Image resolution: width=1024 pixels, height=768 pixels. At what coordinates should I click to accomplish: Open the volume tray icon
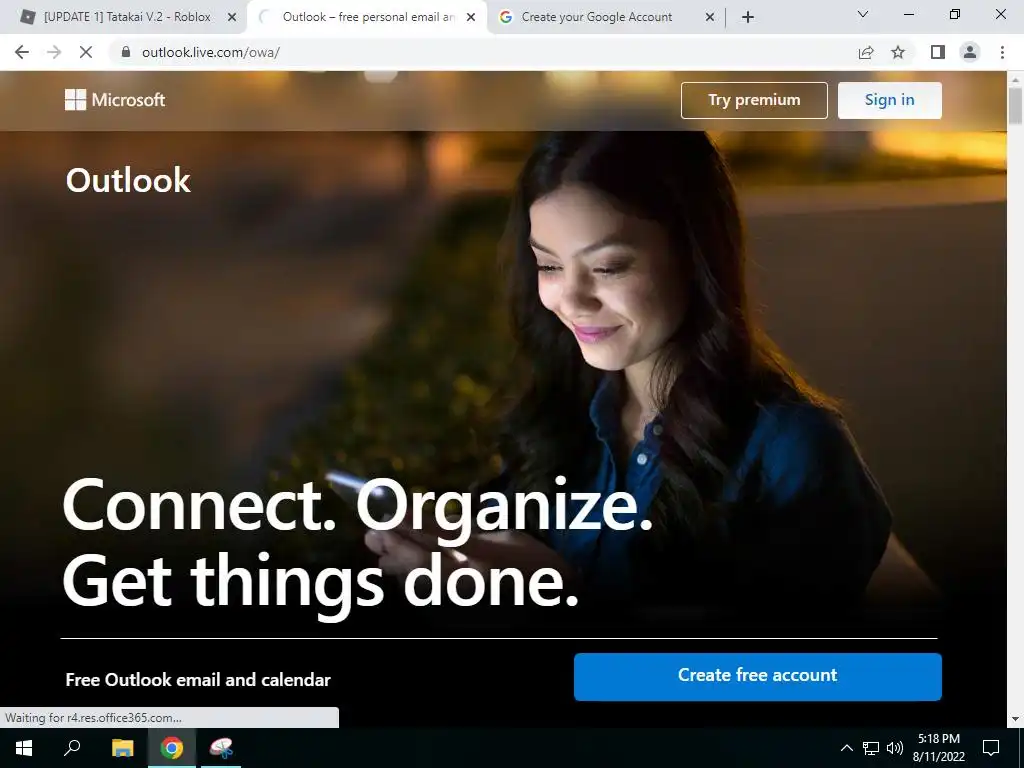click(x=895, y=748)
